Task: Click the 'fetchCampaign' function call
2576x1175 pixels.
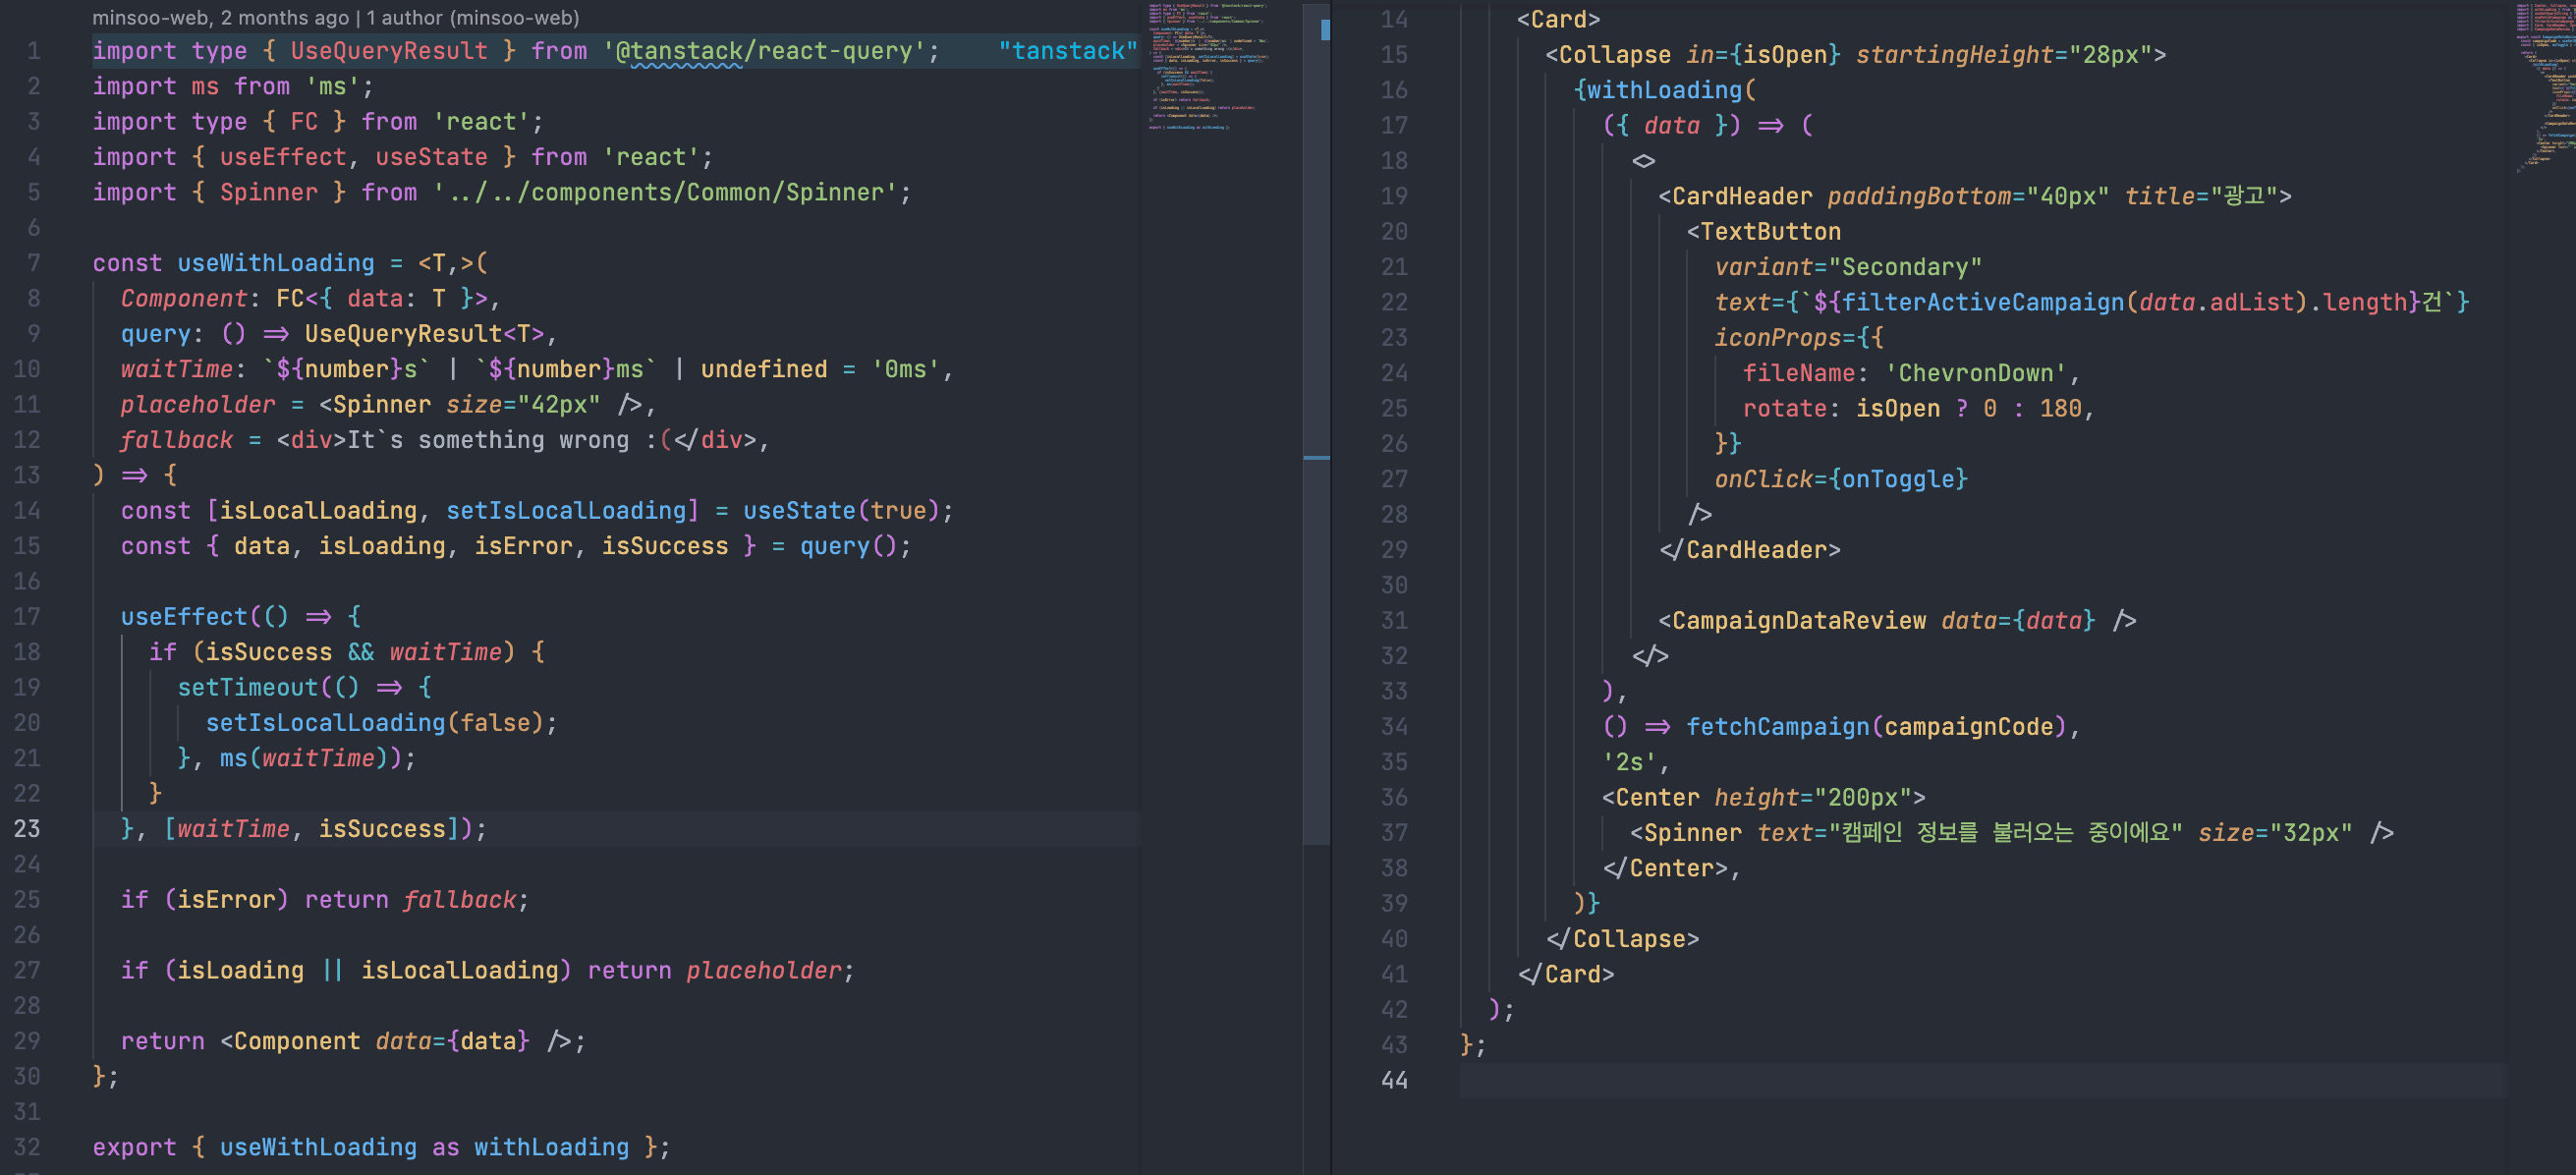Action: pos(1777,727)
